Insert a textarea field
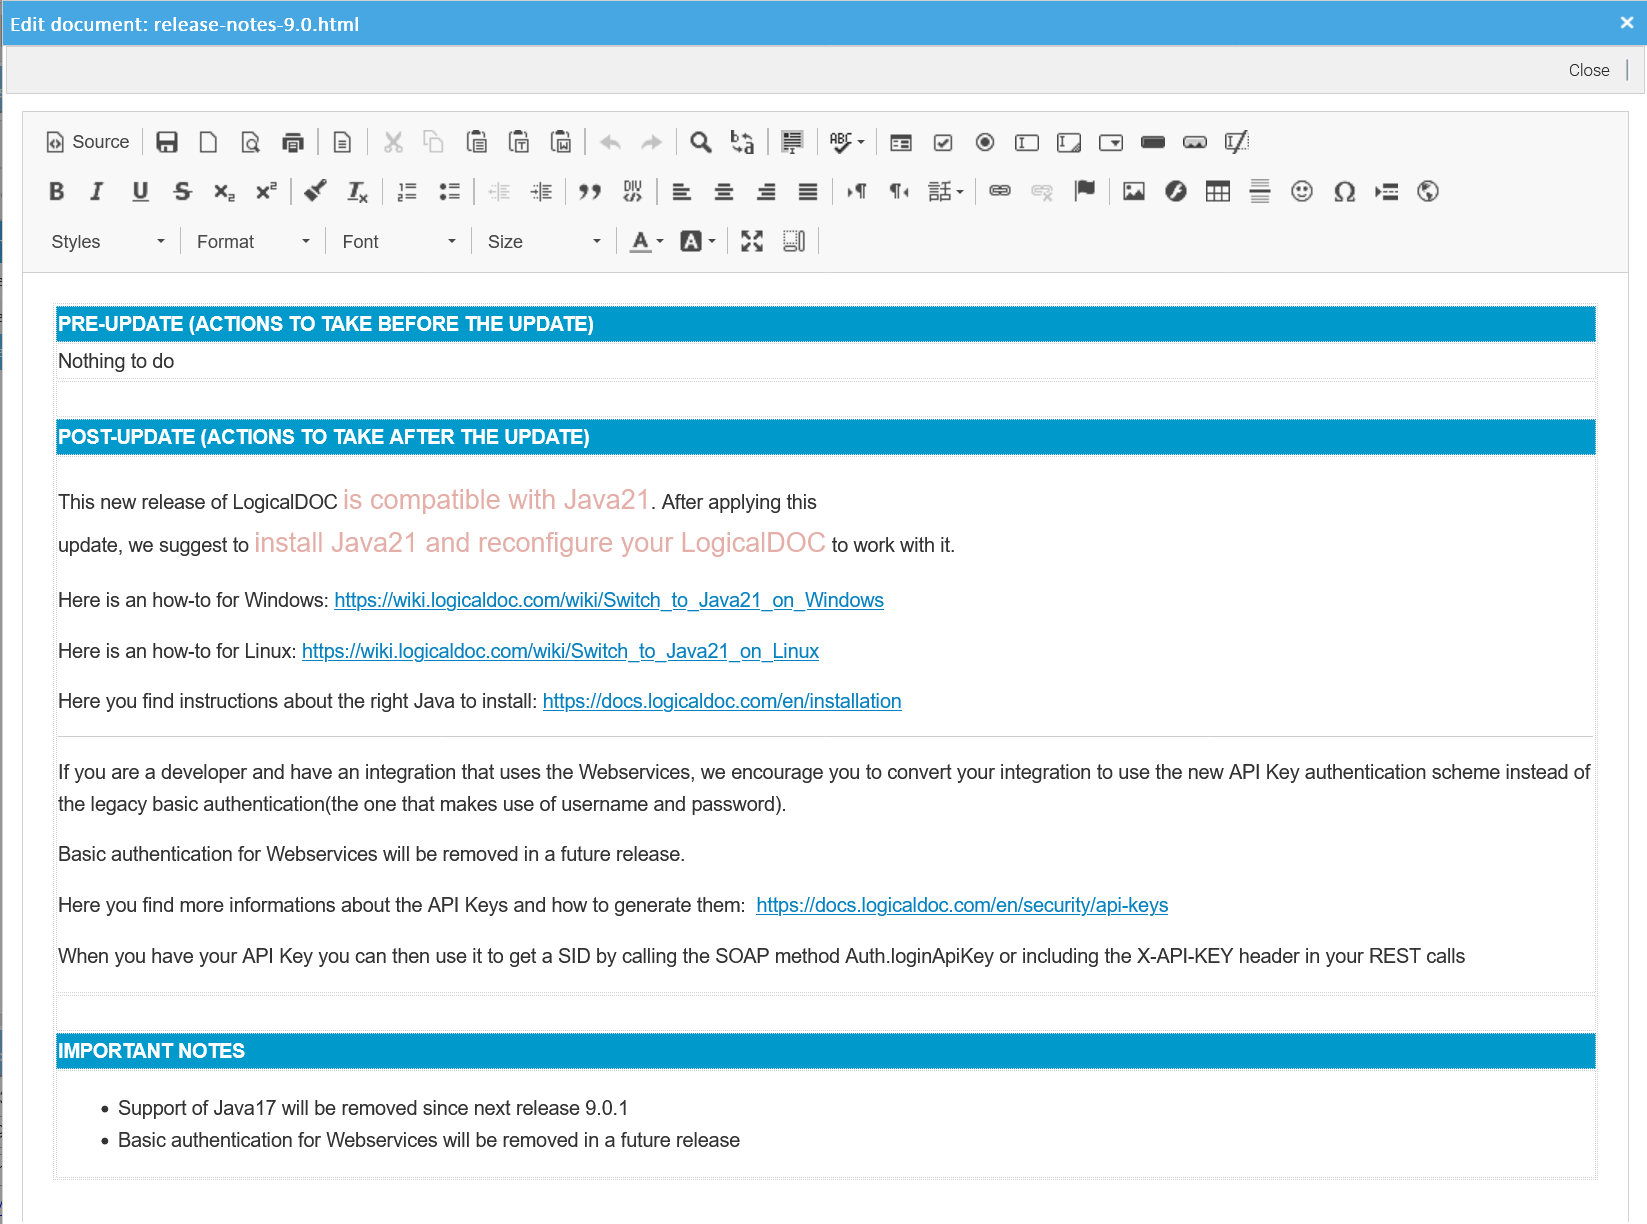The height and width of the screenshot is (1224, 1647). point(1069,142)
